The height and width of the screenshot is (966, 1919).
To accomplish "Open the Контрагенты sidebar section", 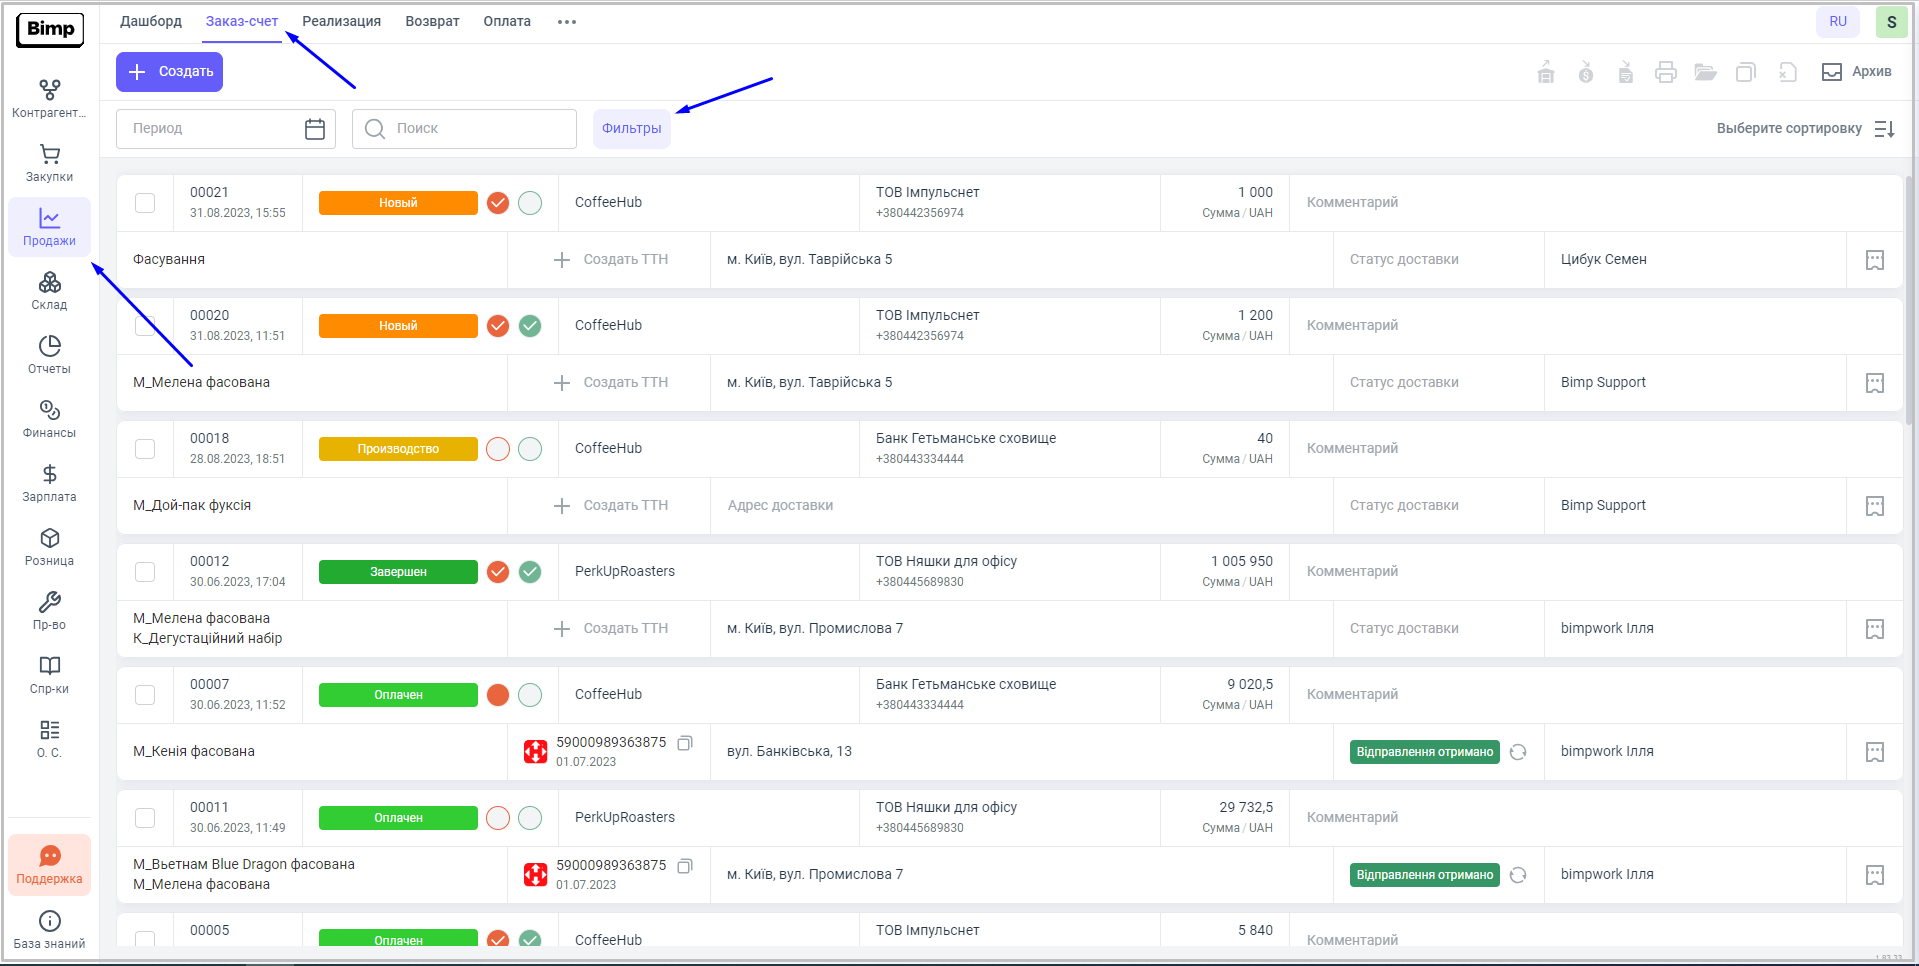I will coord(49,99).
